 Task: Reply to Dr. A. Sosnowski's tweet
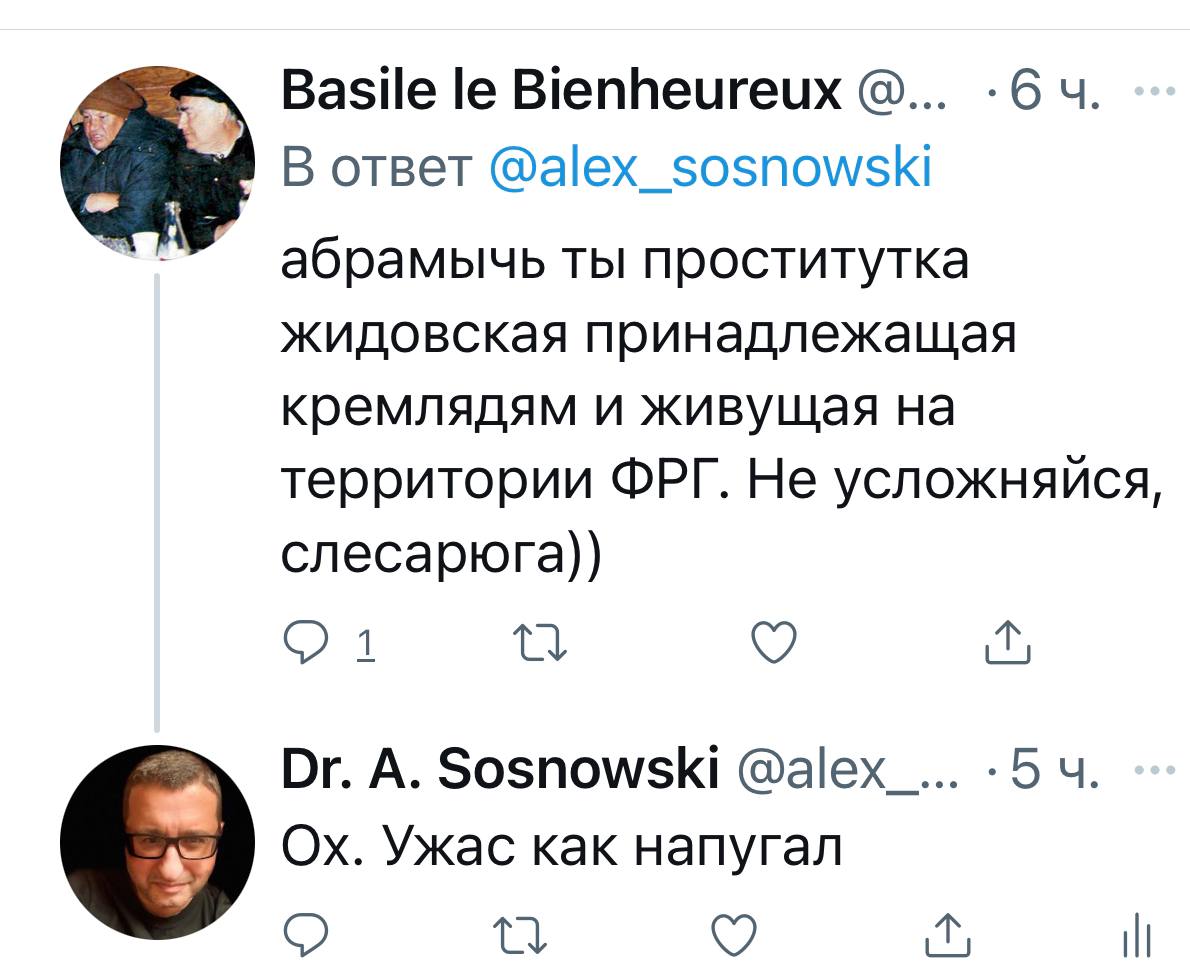[301, 937]
